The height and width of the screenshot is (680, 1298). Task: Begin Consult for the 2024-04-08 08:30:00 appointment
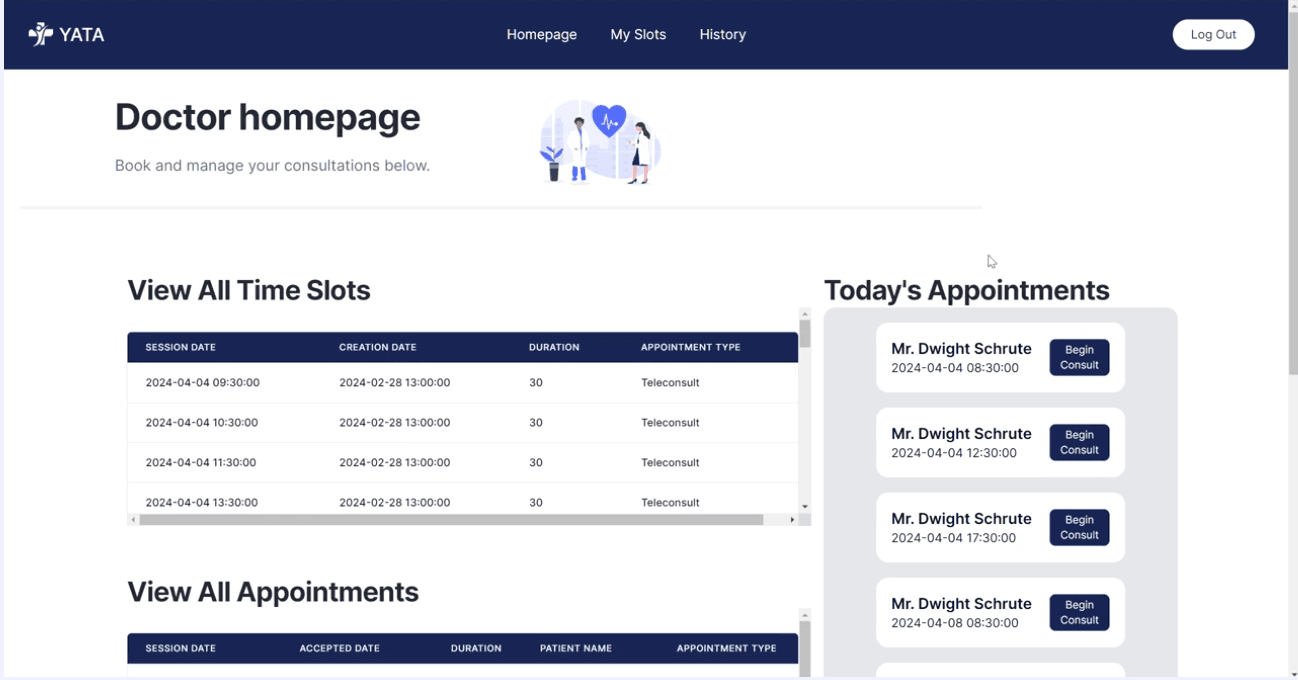click(1079, 613)
